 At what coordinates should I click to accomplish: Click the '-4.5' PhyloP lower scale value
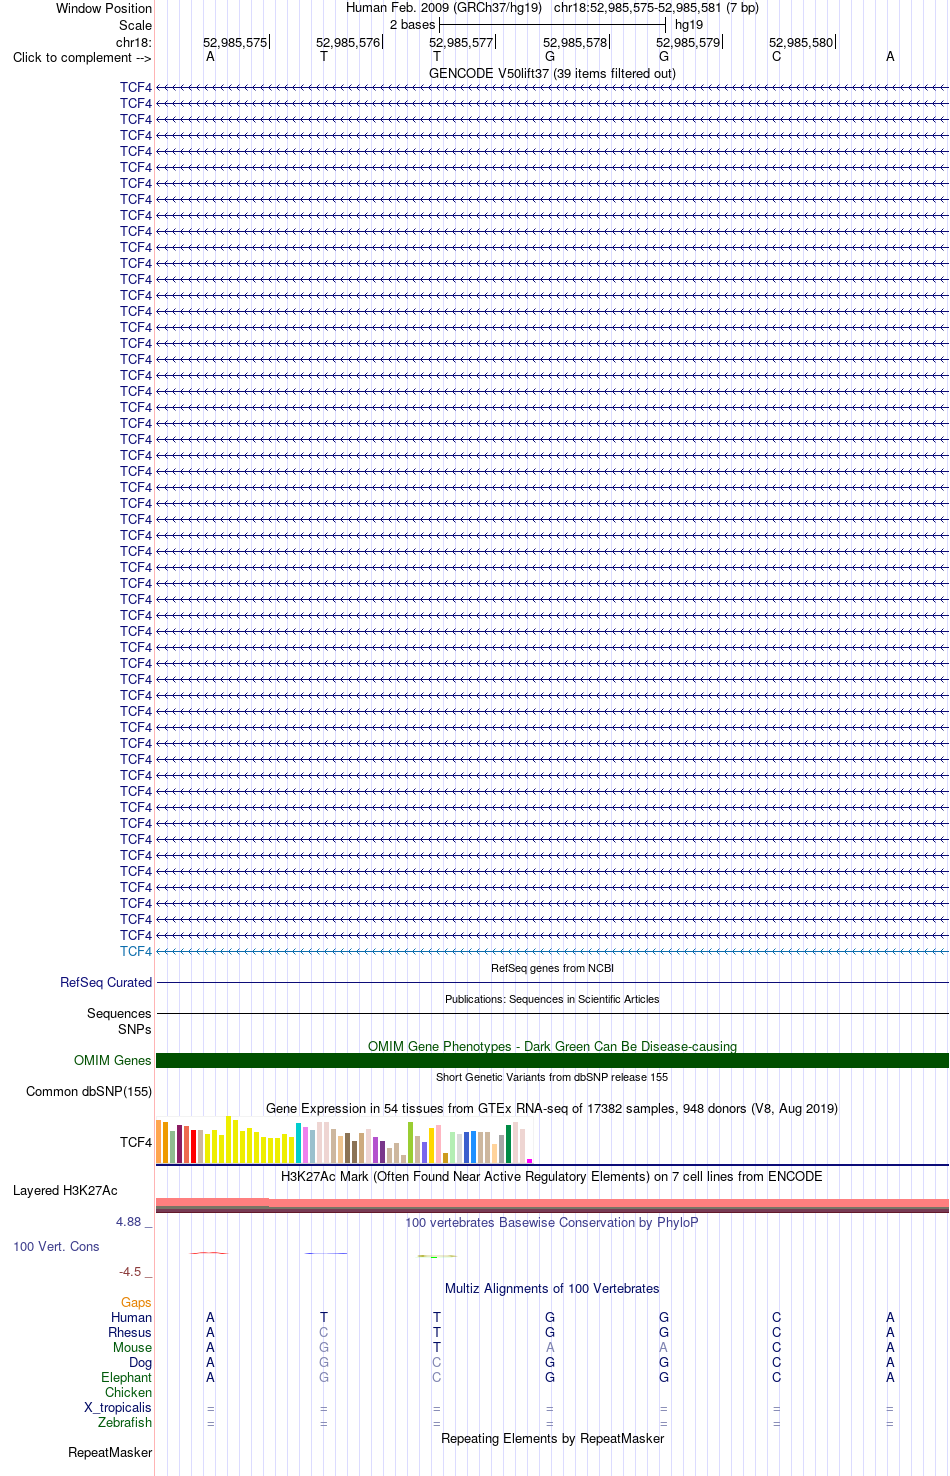click(130, 1272)
